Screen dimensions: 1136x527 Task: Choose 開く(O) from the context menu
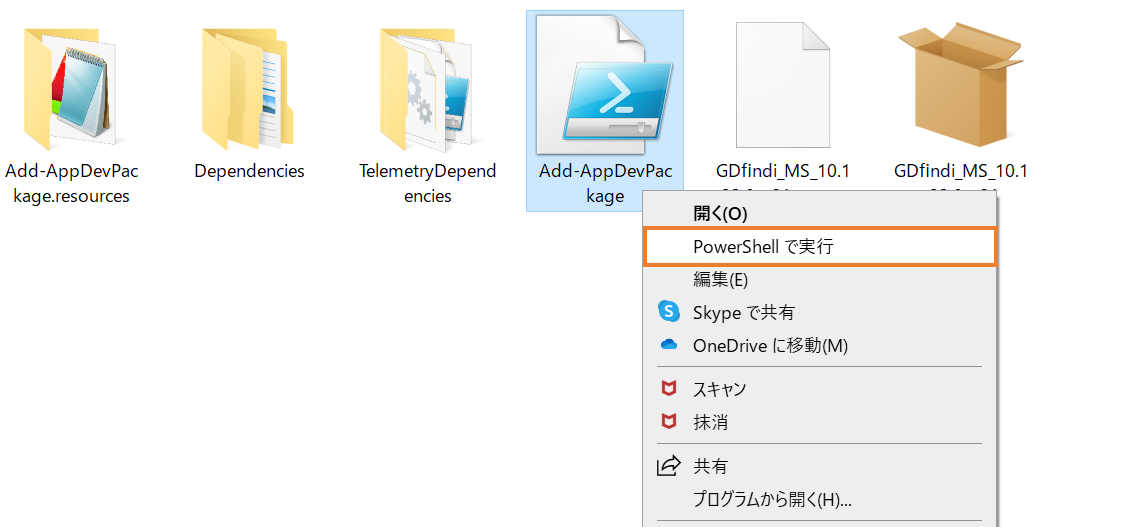(x=720, y=213)
